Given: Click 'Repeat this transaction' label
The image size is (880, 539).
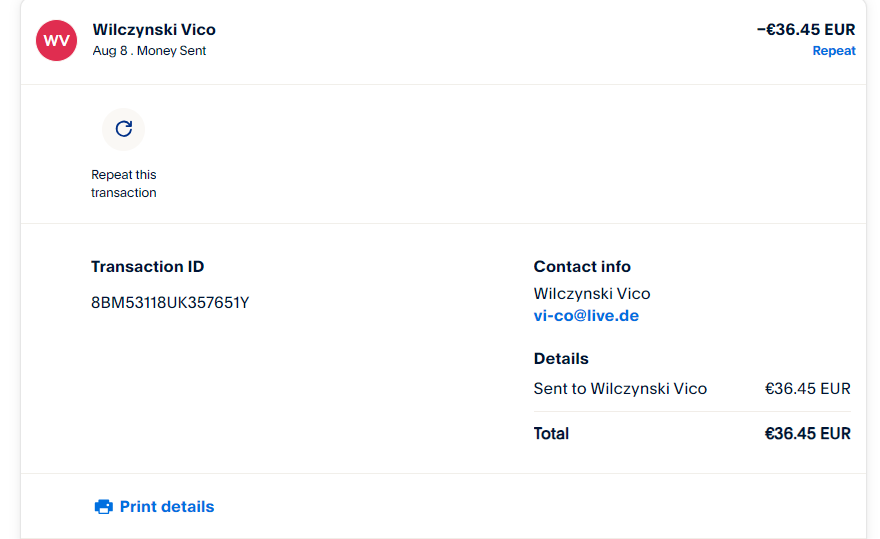Looking at the screenshot, I should tap(124, 184).
